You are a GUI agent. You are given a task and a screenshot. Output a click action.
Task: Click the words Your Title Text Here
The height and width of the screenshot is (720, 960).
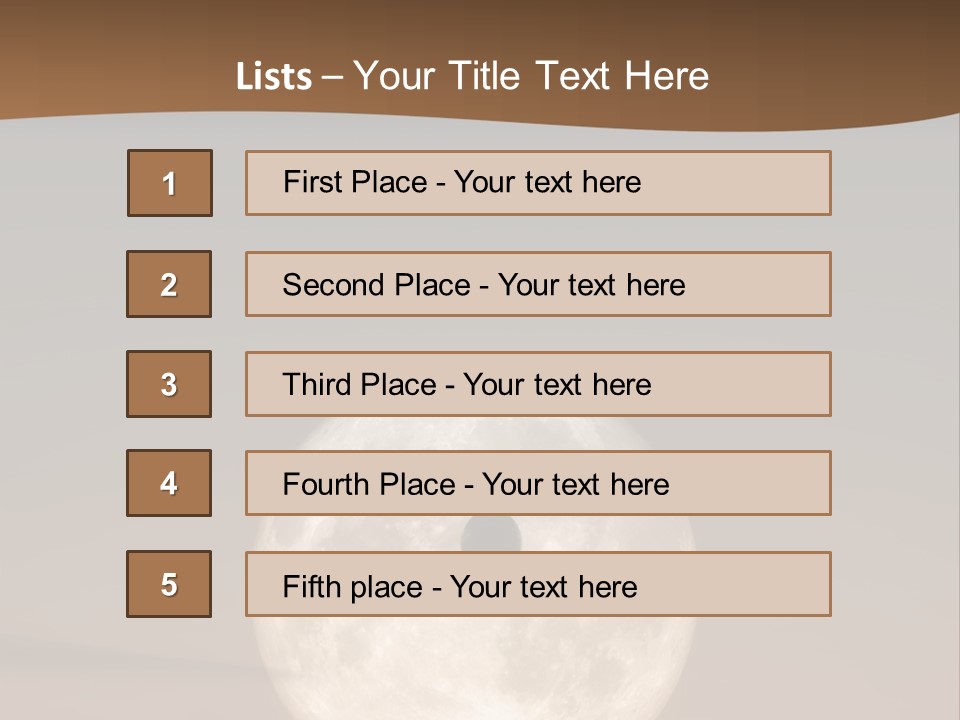pyautogui.click(x=531, y=76)
